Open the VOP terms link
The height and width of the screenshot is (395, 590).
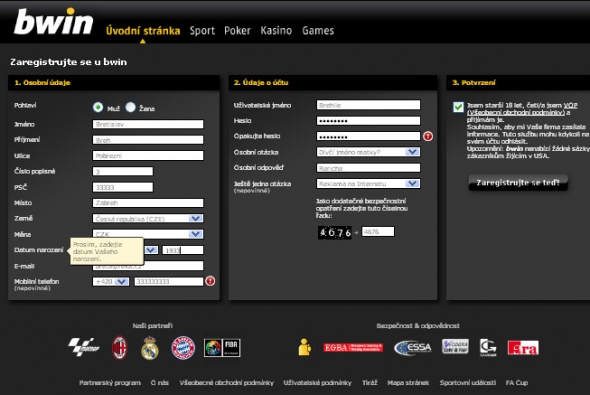(570, 105)
